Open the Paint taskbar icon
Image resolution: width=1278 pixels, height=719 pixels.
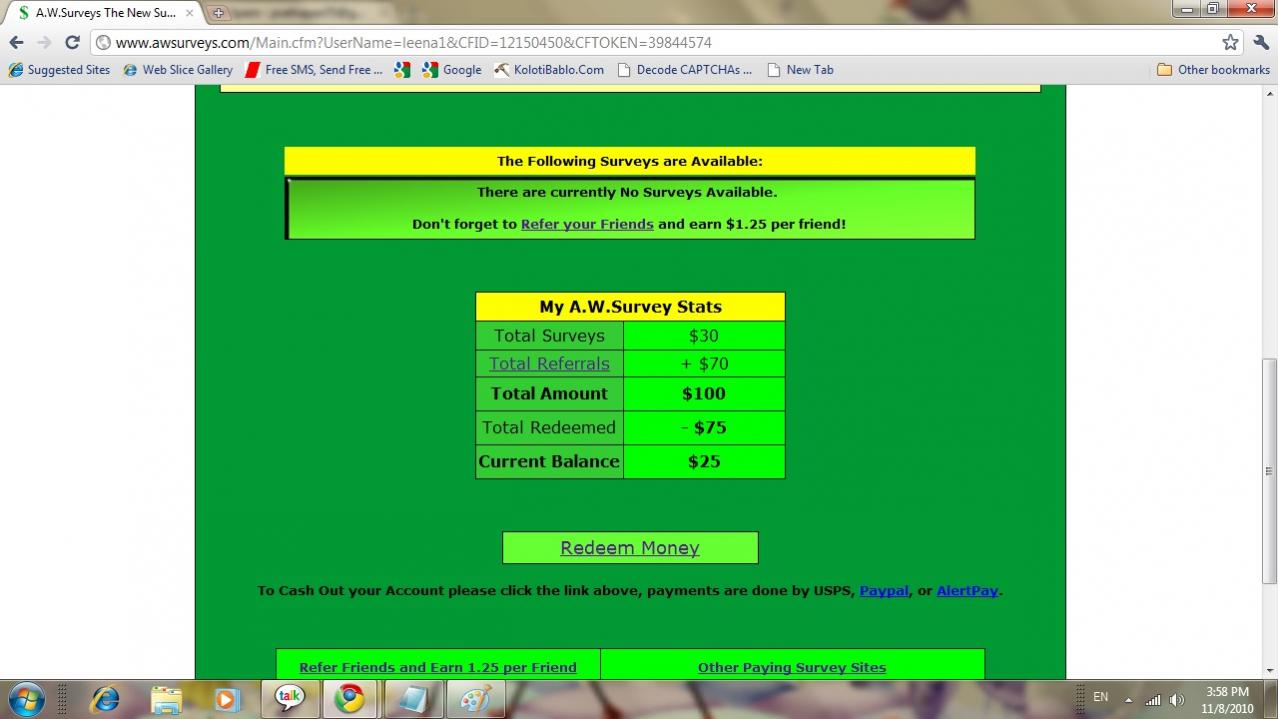pos(474,699)
